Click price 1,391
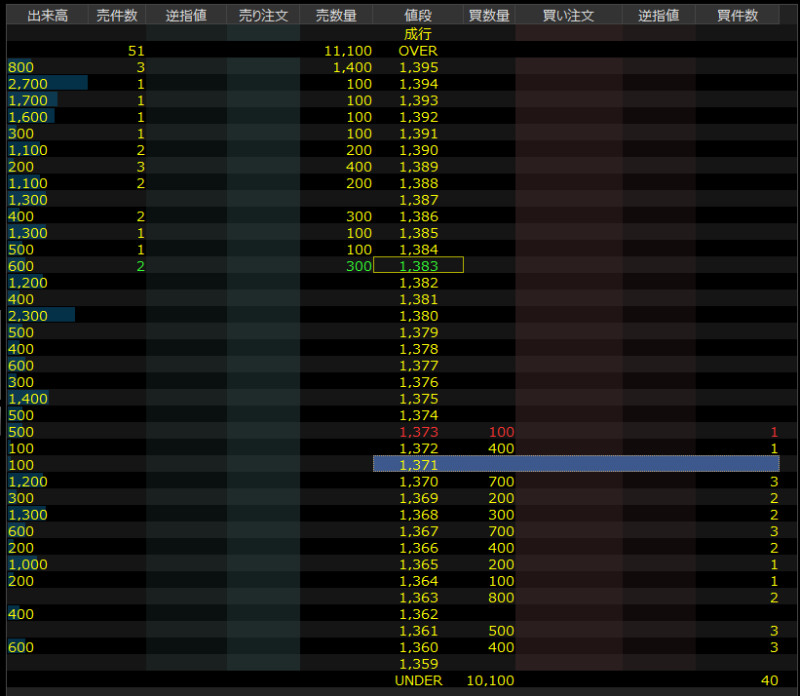The image size is (800, 696). point(418,134)
